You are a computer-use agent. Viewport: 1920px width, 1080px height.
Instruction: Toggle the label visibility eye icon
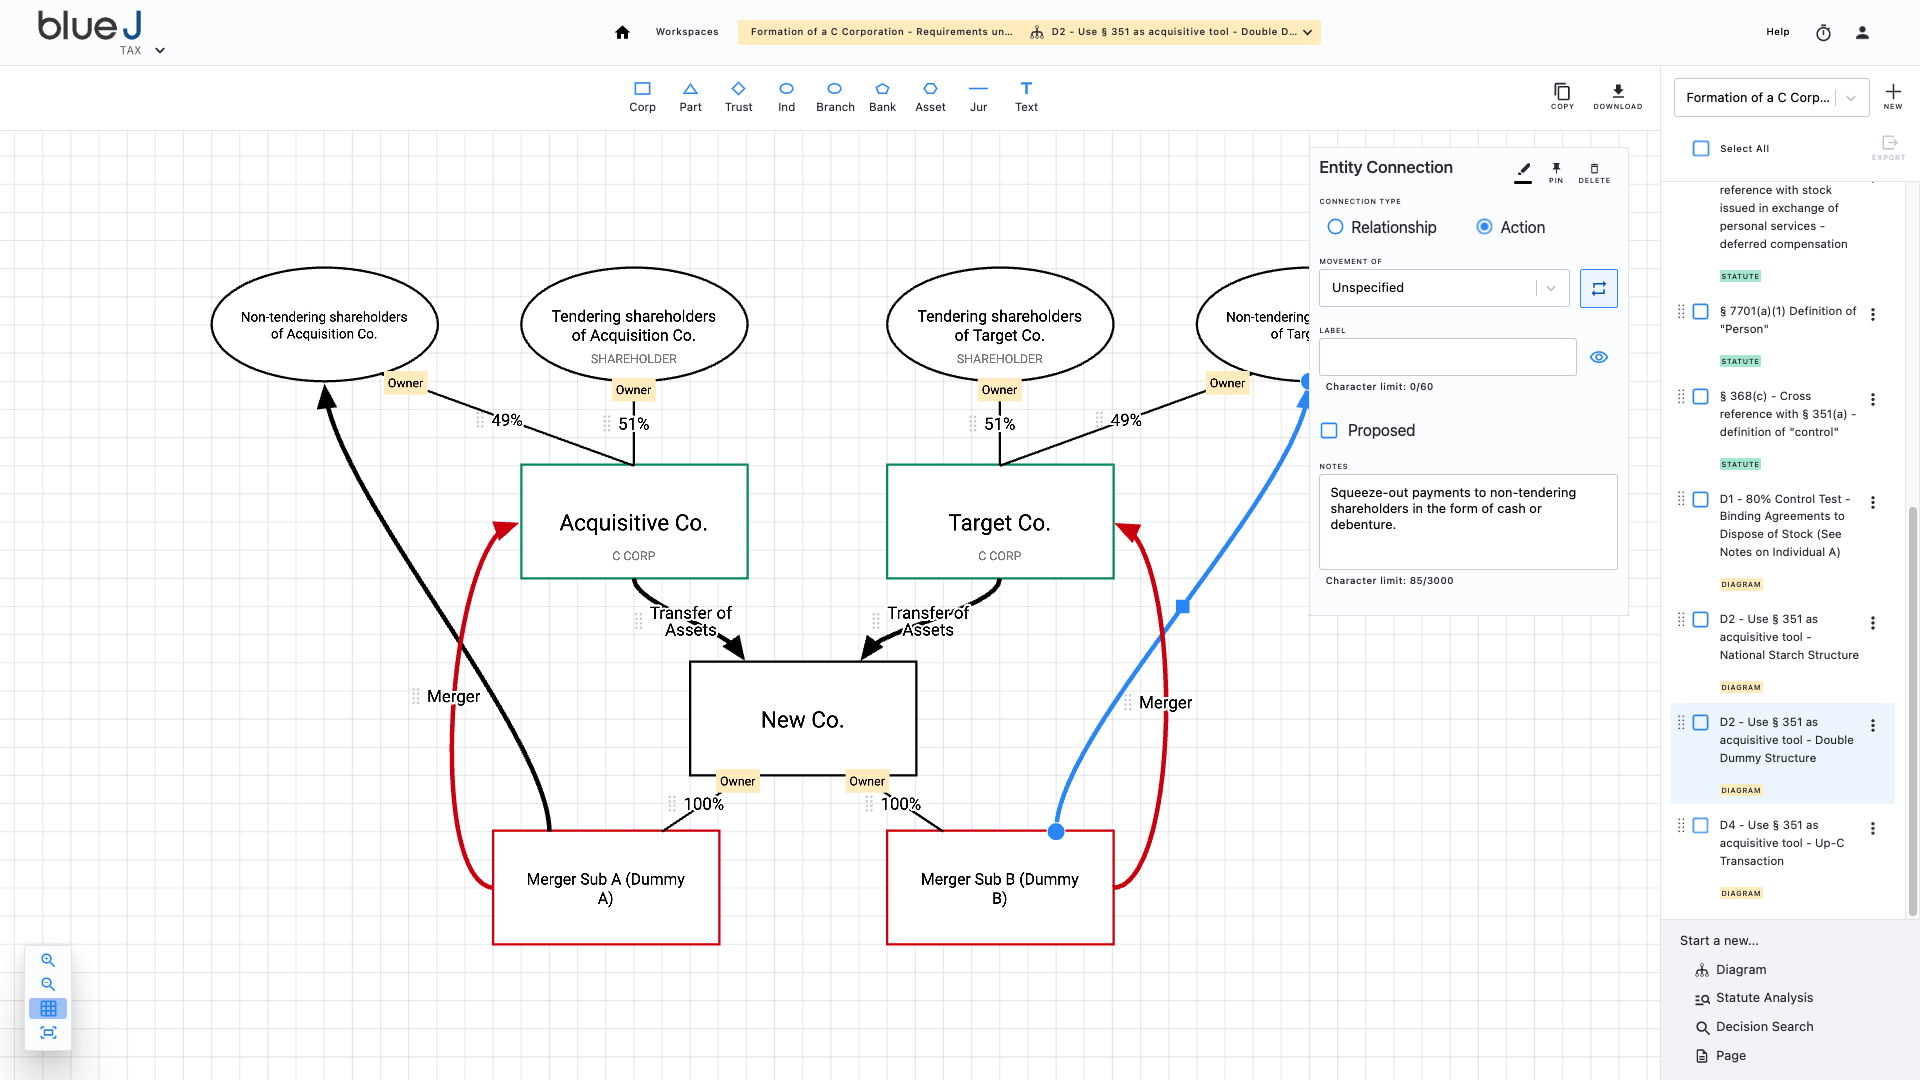(1598, 356)
